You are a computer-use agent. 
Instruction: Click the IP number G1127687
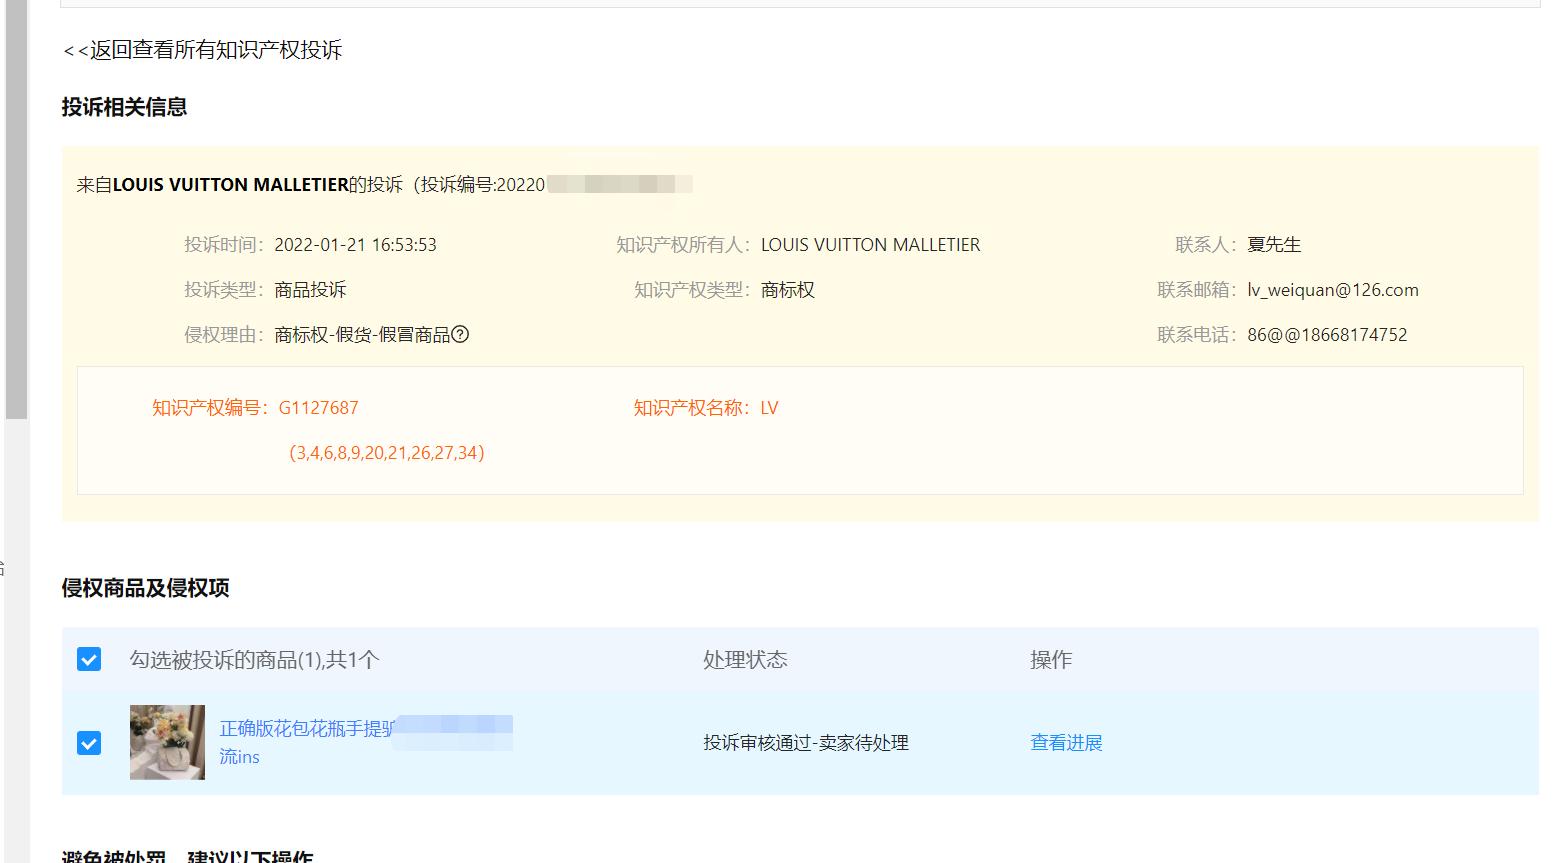pyautogui.click(x=319, y=407)
